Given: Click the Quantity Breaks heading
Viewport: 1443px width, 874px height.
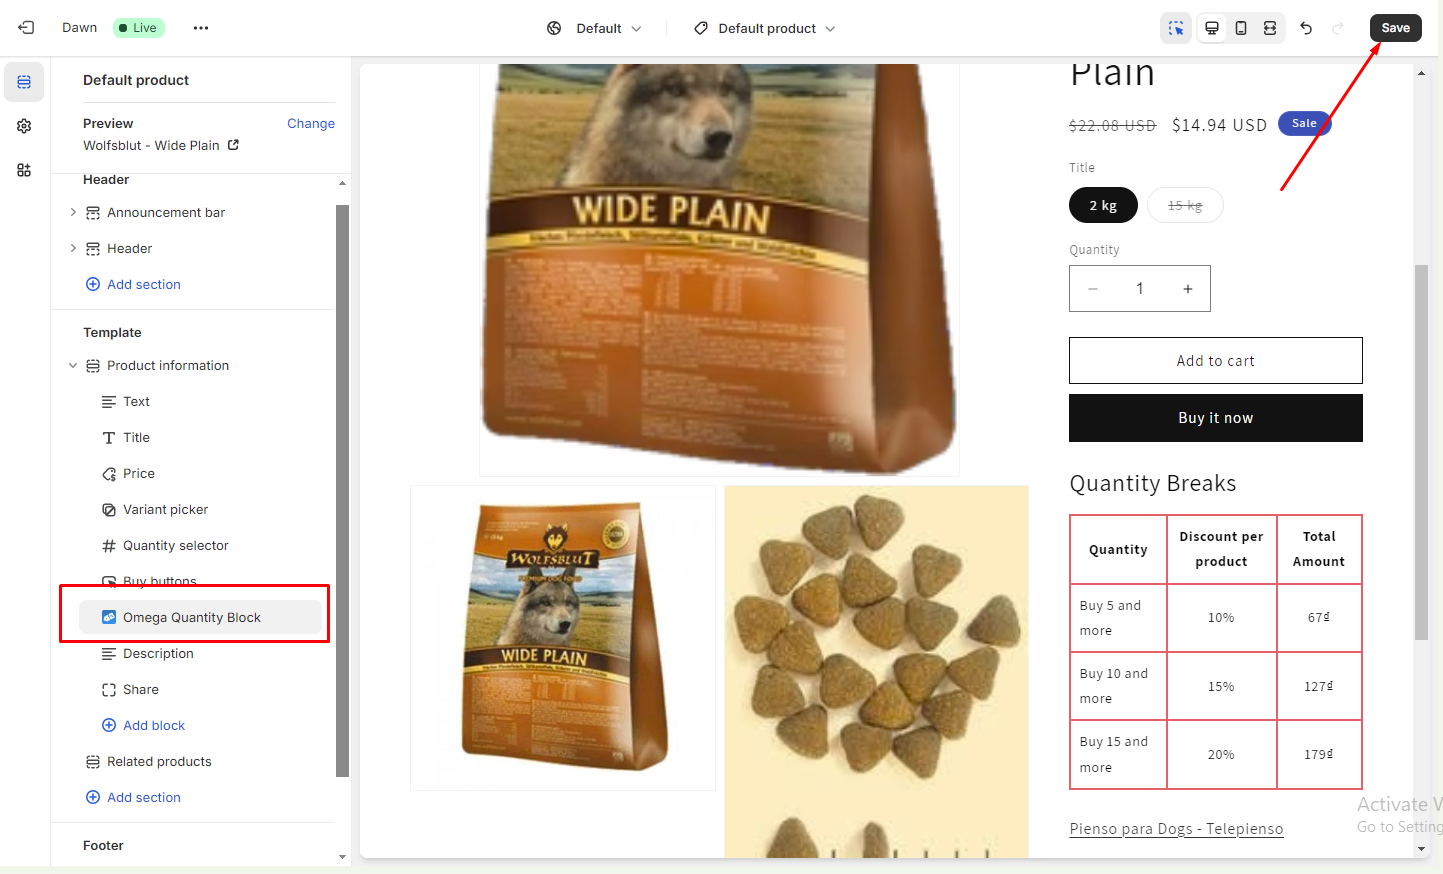Looking at the screenshot, I should click(x=1153, y=484).
